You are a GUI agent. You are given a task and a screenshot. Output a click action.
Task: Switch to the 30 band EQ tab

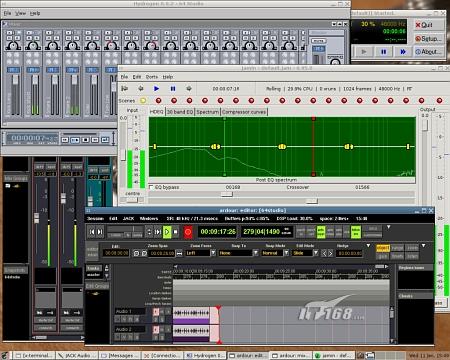[x=180, y=112]
